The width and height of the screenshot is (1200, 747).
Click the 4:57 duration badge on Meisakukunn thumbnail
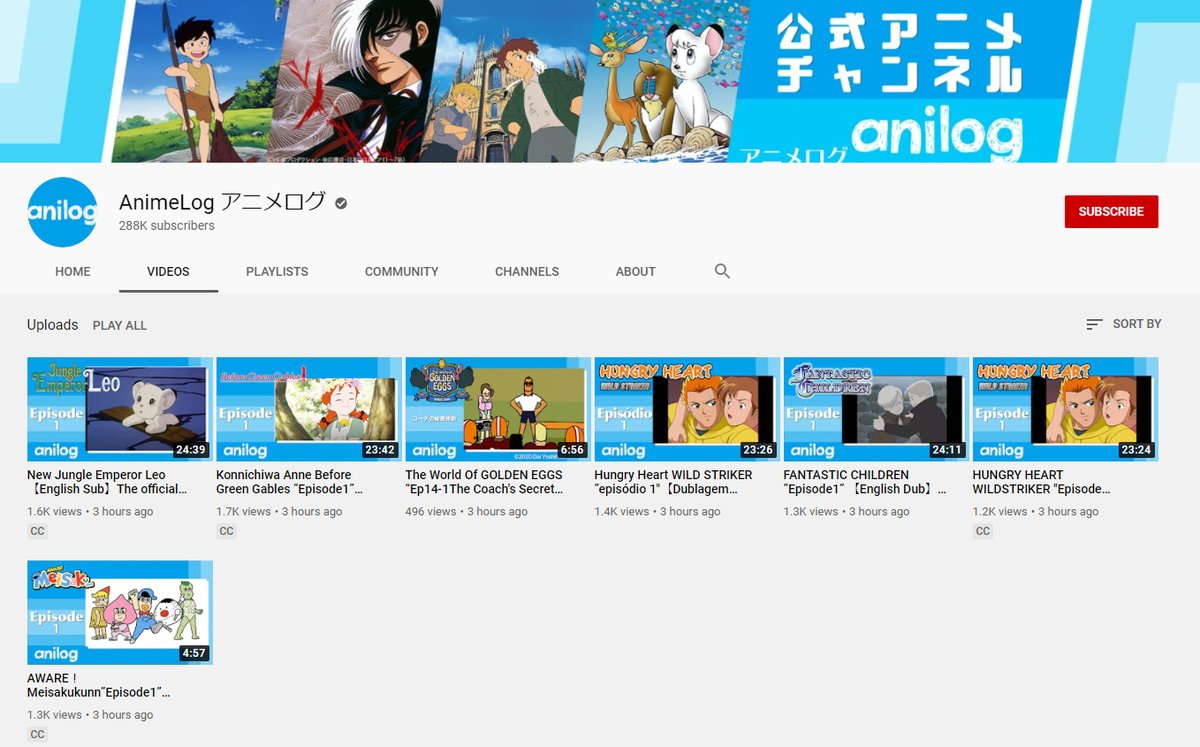pos(193,654)
